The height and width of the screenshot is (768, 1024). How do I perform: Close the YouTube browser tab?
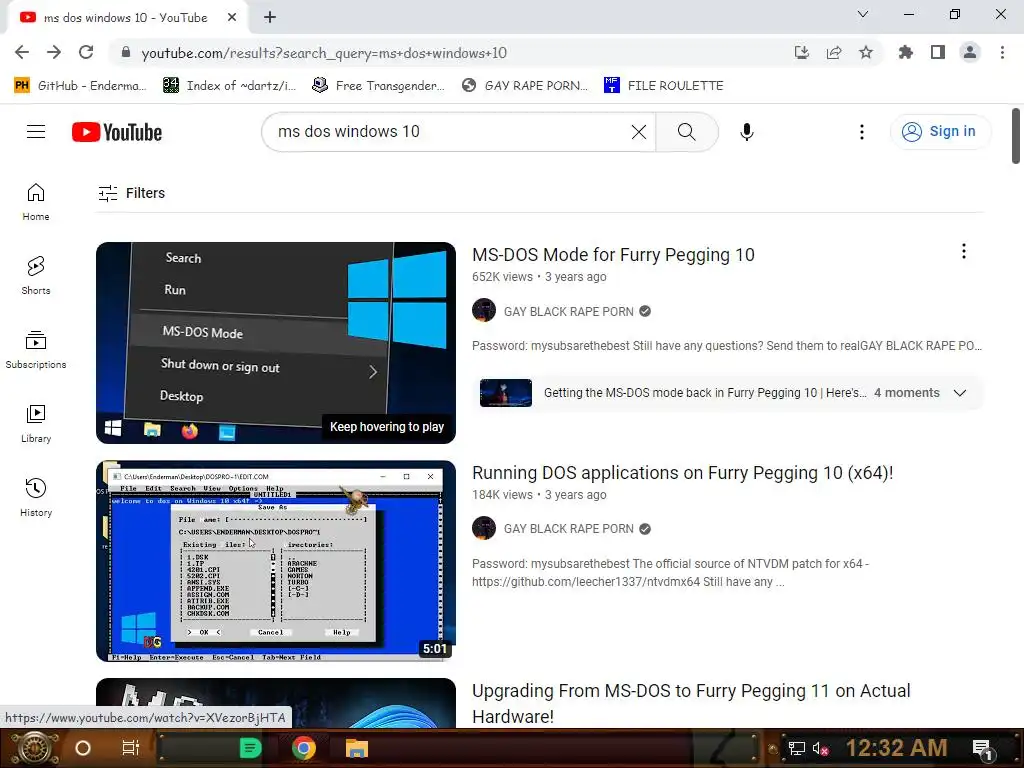[232, 18]
